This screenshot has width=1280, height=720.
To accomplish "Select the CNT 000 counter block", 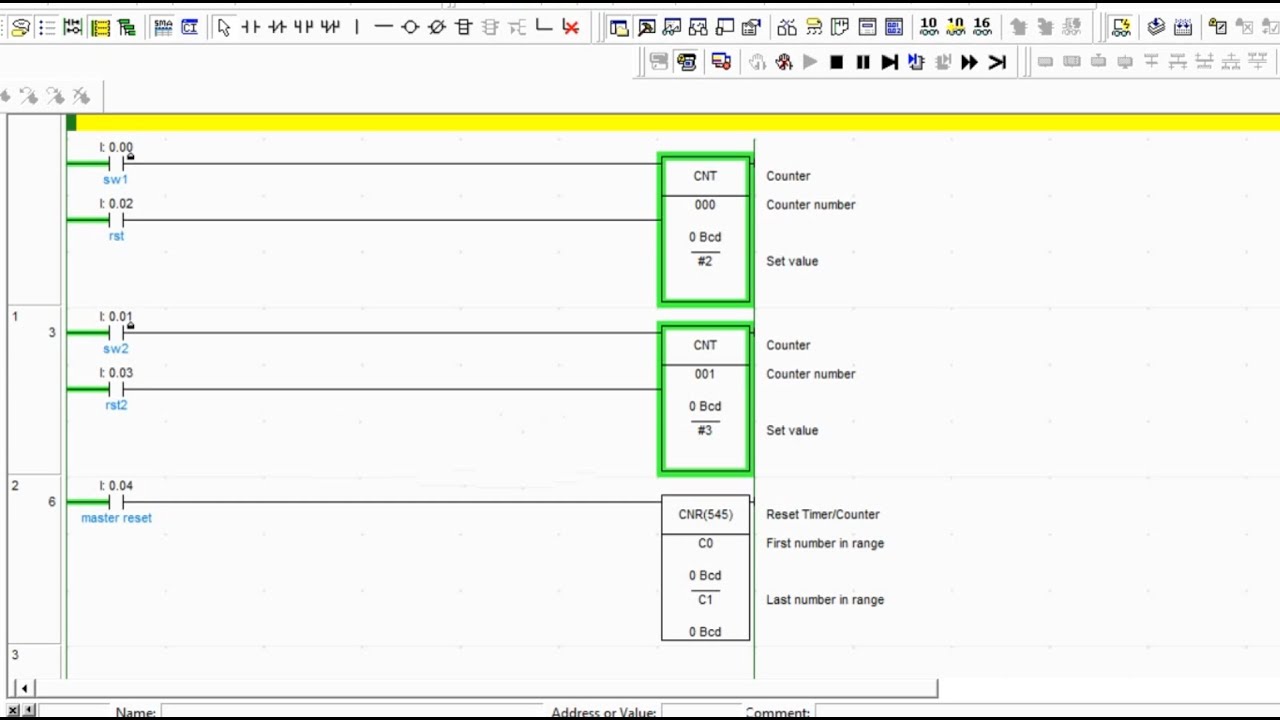I will tap(705, 229).
